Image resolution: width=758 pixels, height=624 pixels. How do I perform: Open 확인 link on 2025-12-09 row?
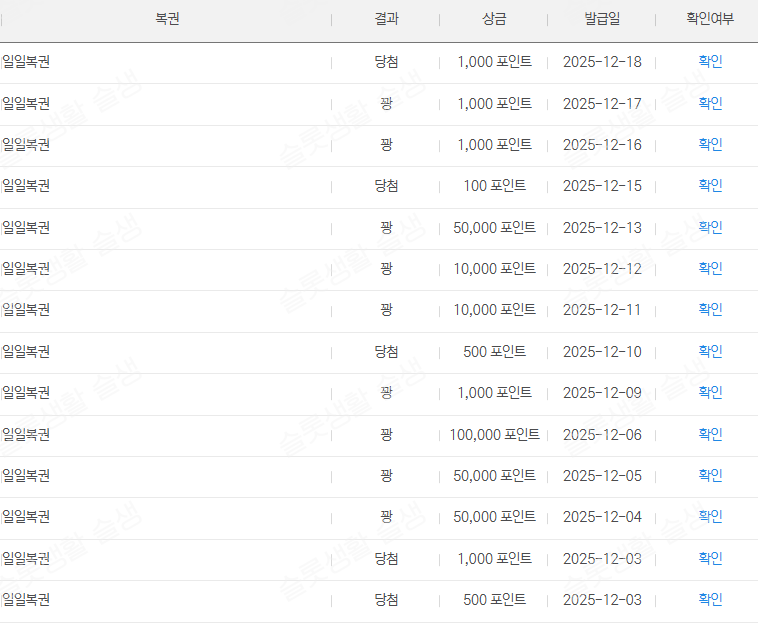[x=710, y=393]
